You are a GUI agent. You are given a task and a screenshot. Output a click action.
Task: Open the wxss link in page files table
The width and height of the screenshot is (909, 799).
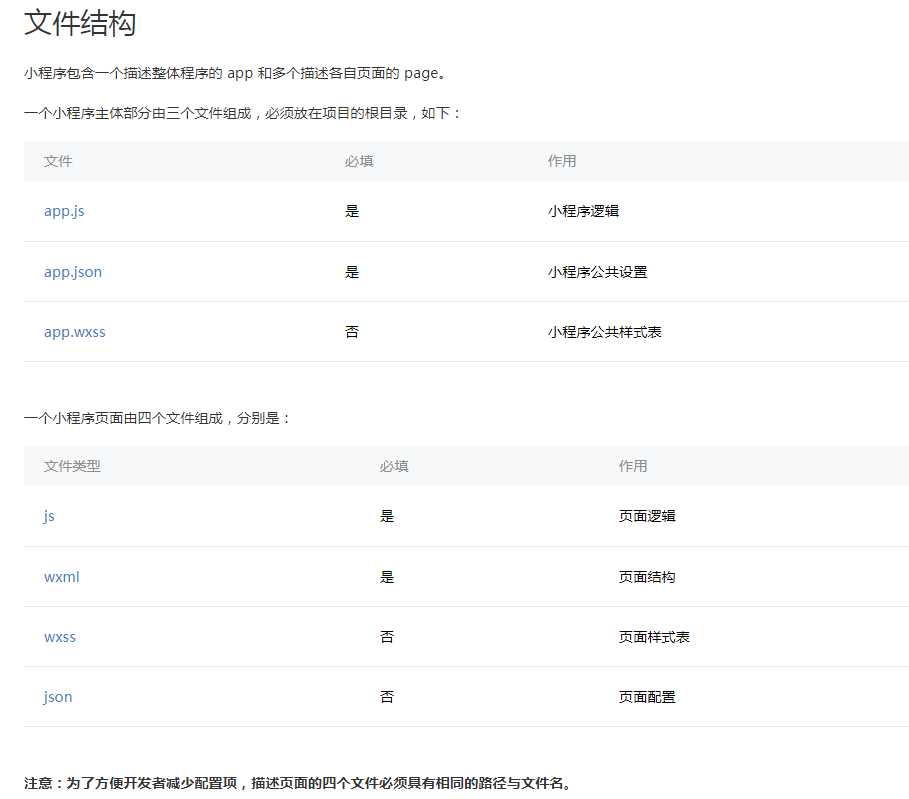tap(60, 637)
